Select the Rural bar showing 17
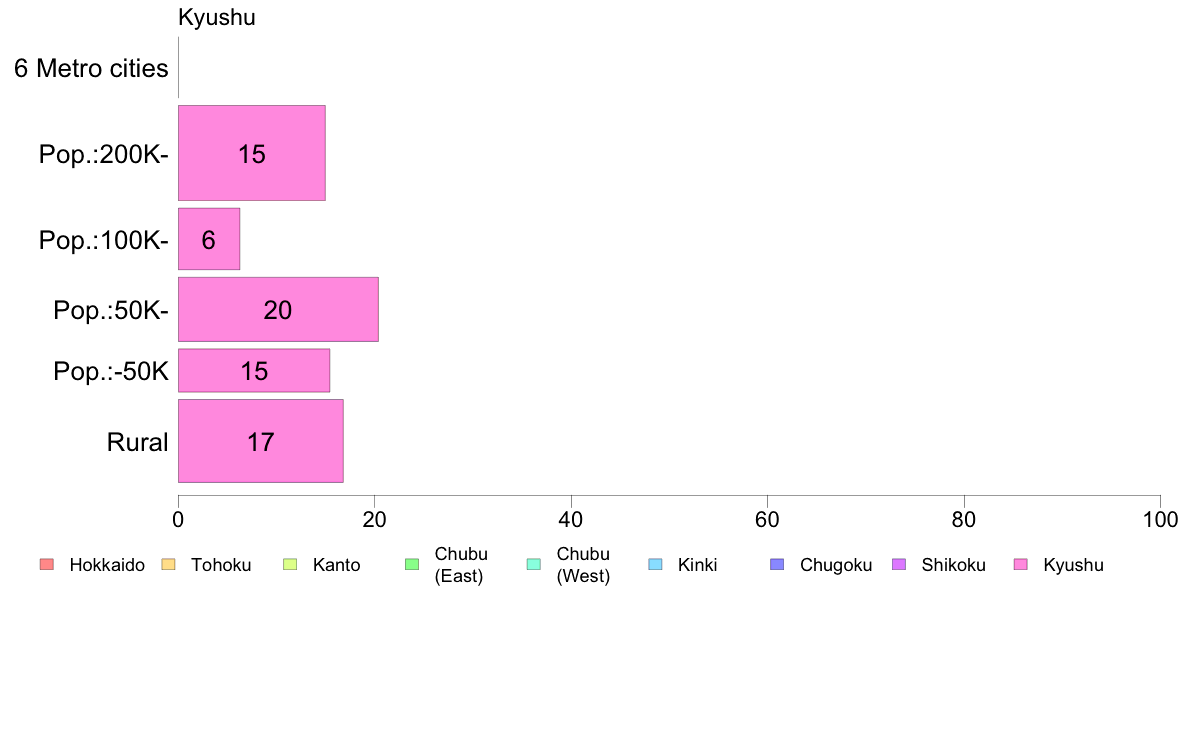1188x736 pixels. [261, 441]
